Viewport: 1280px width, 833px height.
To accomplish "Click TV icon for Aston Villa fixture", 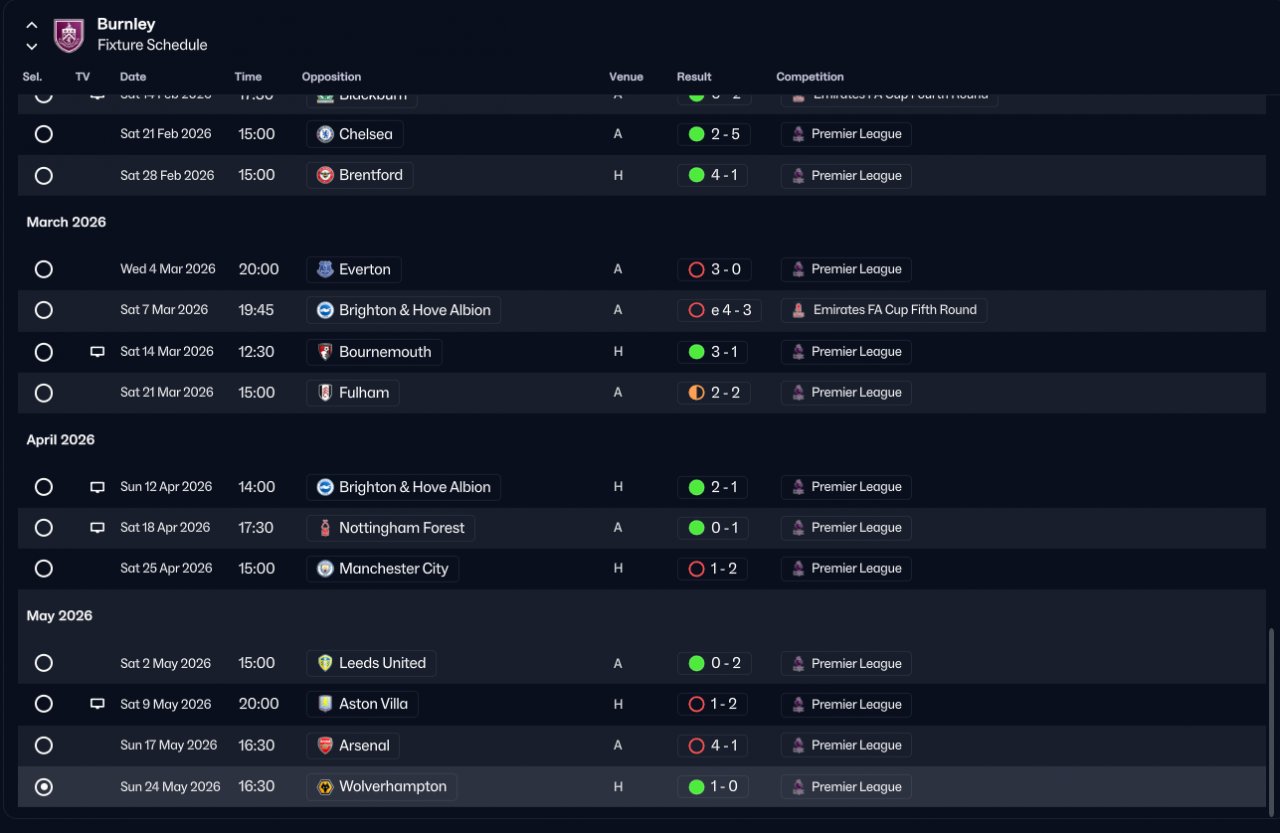I will click(x=98, y=704).
